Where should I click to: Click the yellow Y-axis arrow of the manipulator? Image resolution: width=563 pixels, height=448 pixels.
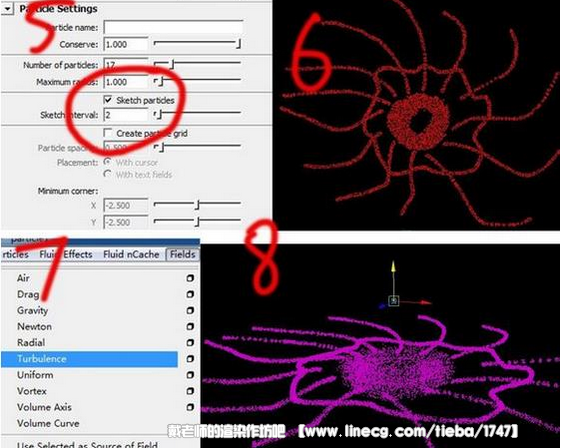coord(394,267)
